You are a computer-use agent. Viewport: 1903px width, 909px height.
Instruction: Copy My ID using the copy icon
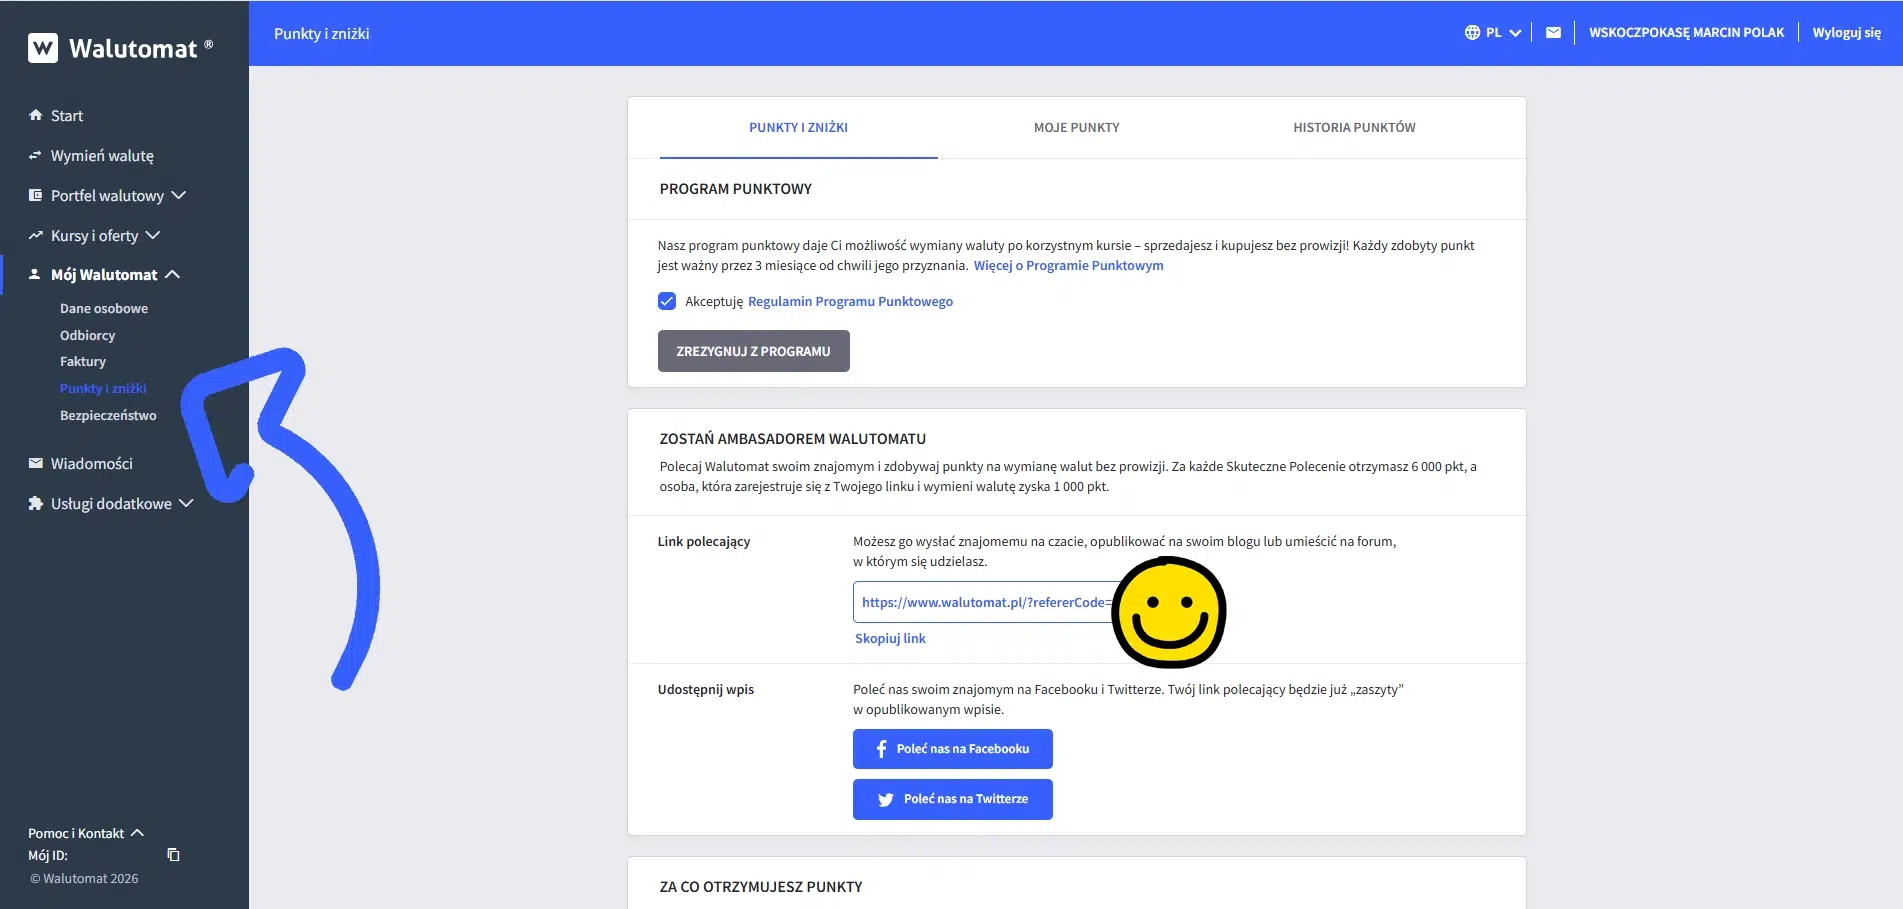pyautogui.click(x=173, y=855)
